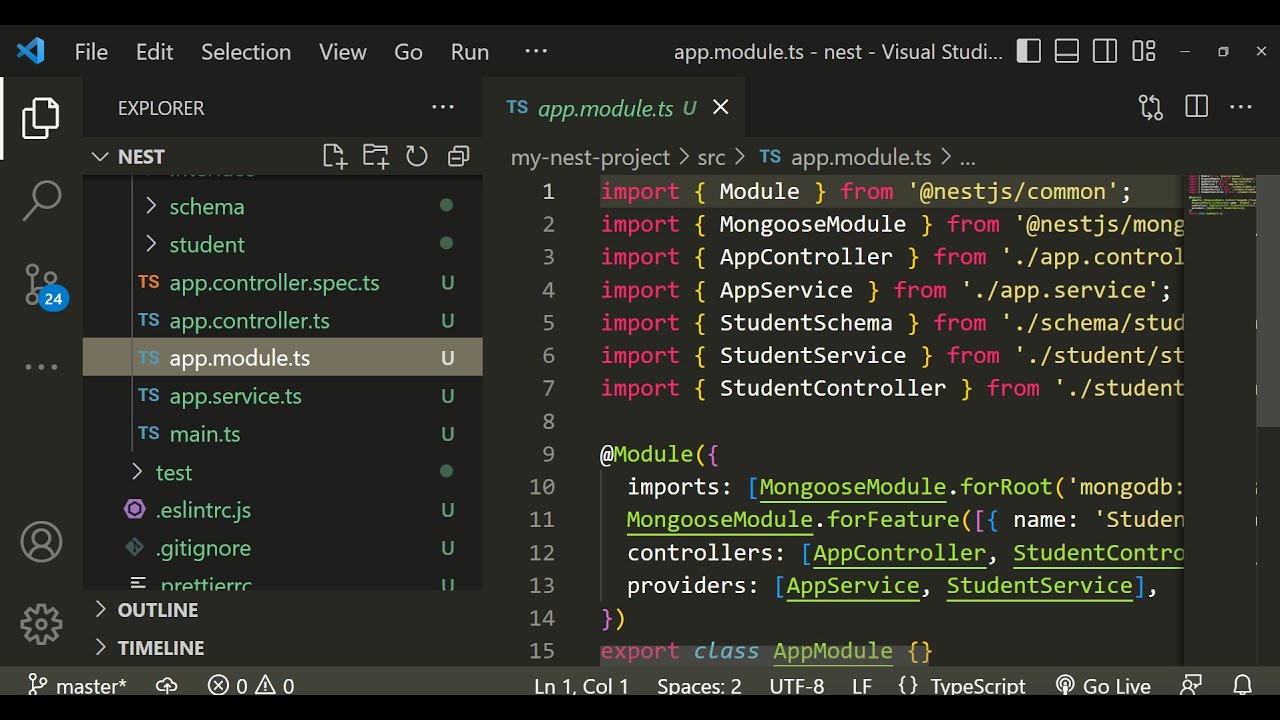1280x720 pixels.
Task: Open the Selection menu
Action: click(246, 52)
